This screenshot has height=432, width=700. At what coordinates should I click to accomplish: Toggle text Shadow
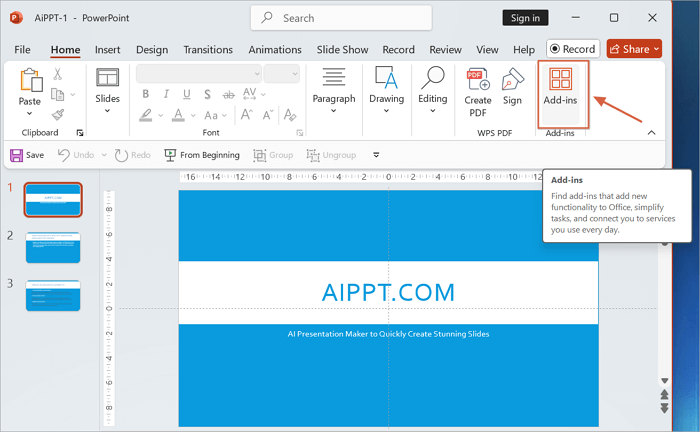click(207, 94)
